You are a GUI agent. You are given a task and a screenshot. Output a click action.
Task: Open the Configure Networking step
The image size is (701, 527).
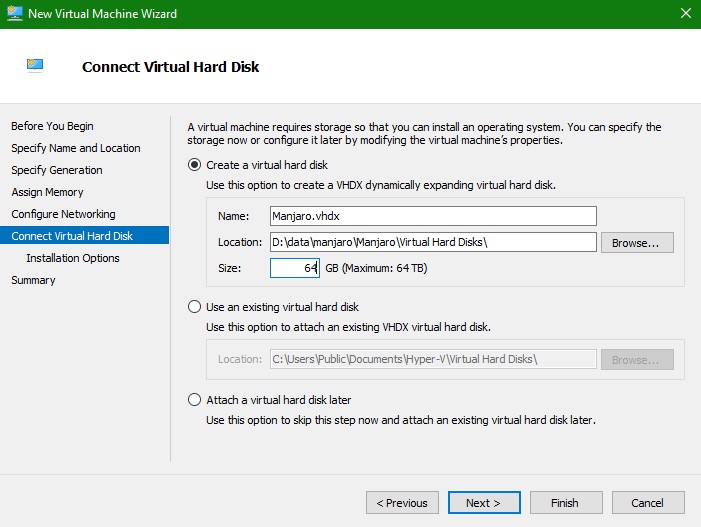(x=63, y=214)
